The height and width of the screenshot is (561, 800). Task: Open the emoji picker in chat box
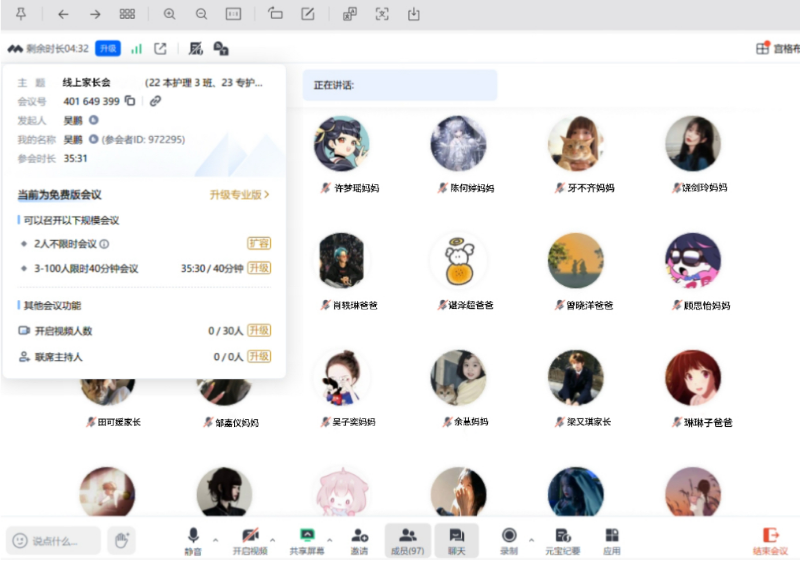[x=20, y=540]
